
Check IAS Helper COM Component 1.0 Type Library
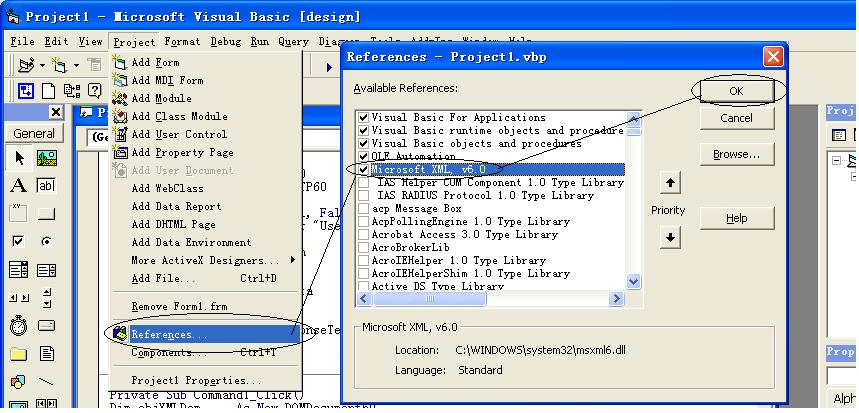[x=363, y=182]
